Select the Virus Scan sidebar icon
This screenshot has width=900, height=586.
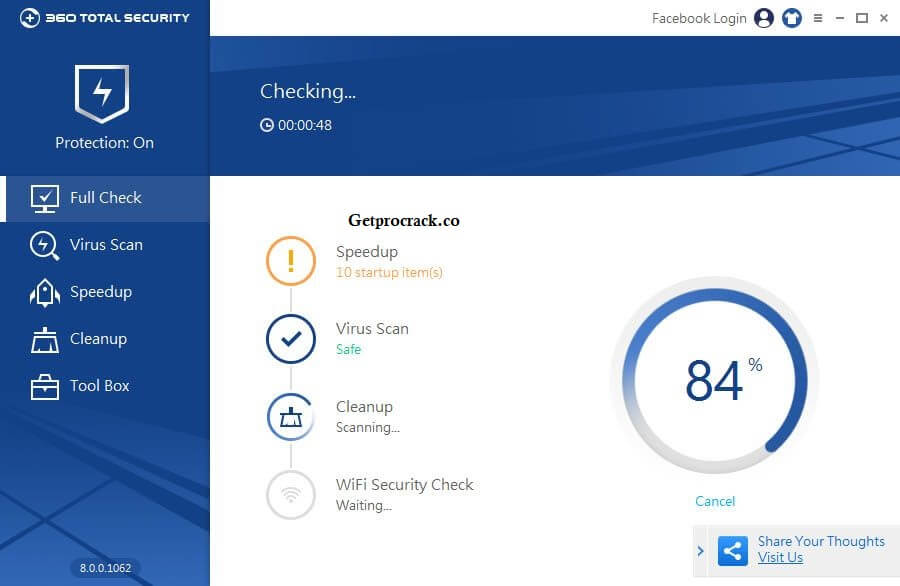click(45, 245)
